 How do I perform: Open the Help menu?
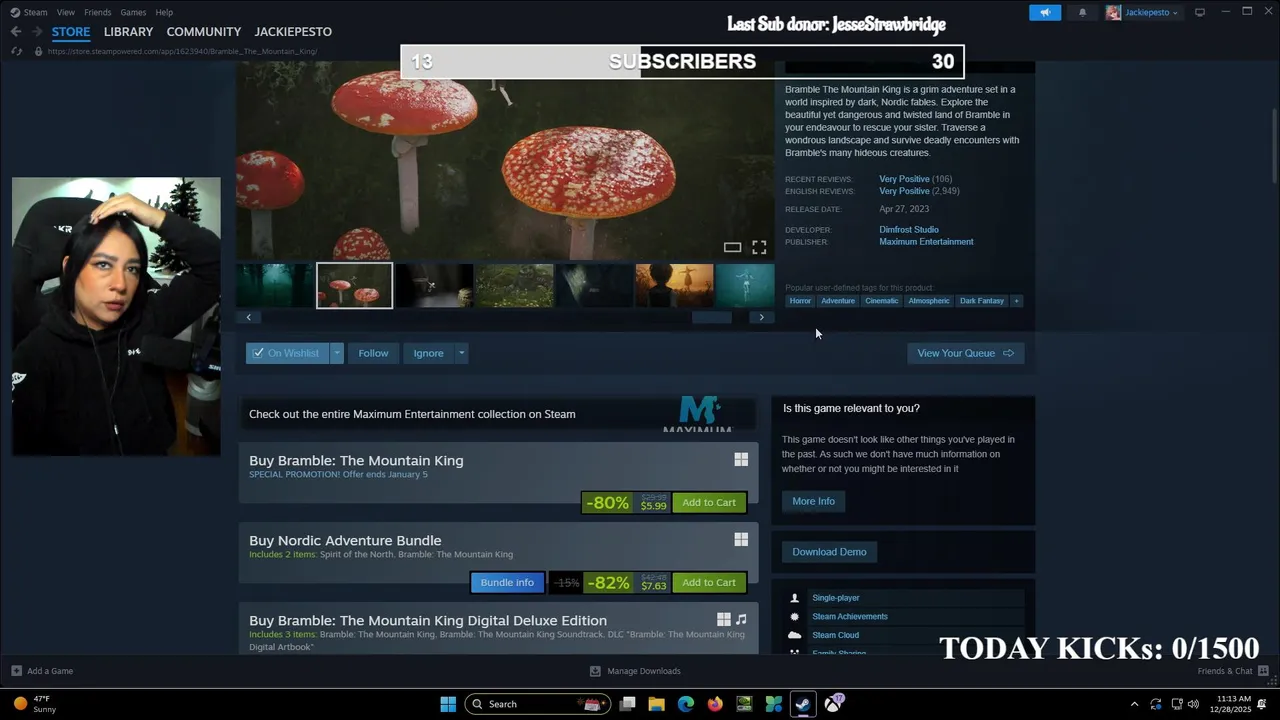(x=164, y=12)
